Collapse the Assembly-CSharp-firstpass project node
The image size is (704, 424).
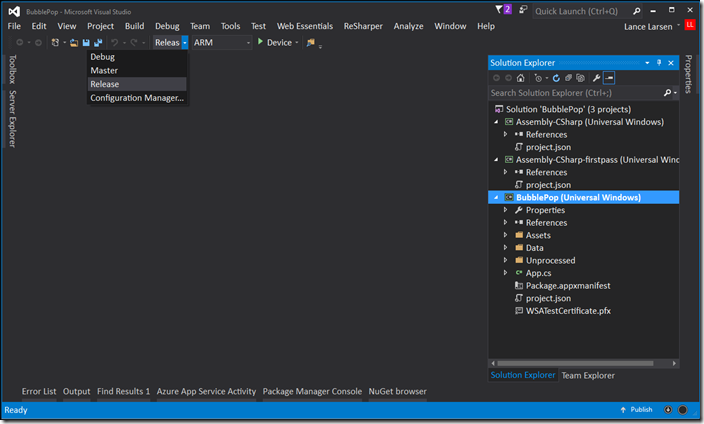coord(496,159)
